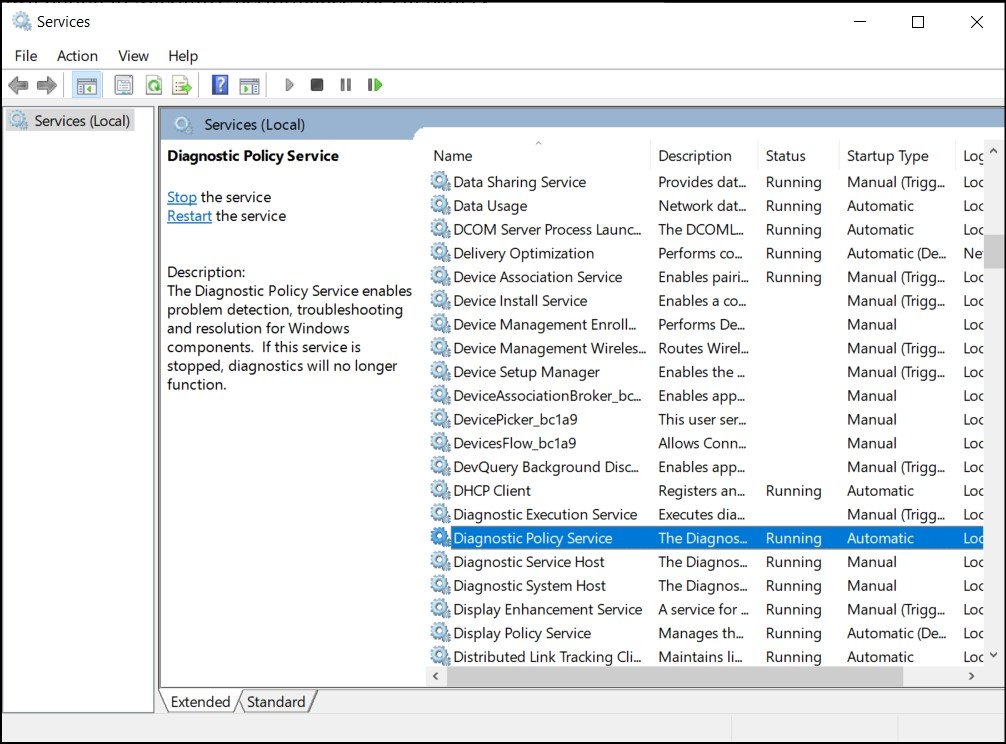Image resolution: width=1006 pixels, height=744 pixels.
Task: Click the Back arrow in toolbar
Action: (x=18, y=85)
